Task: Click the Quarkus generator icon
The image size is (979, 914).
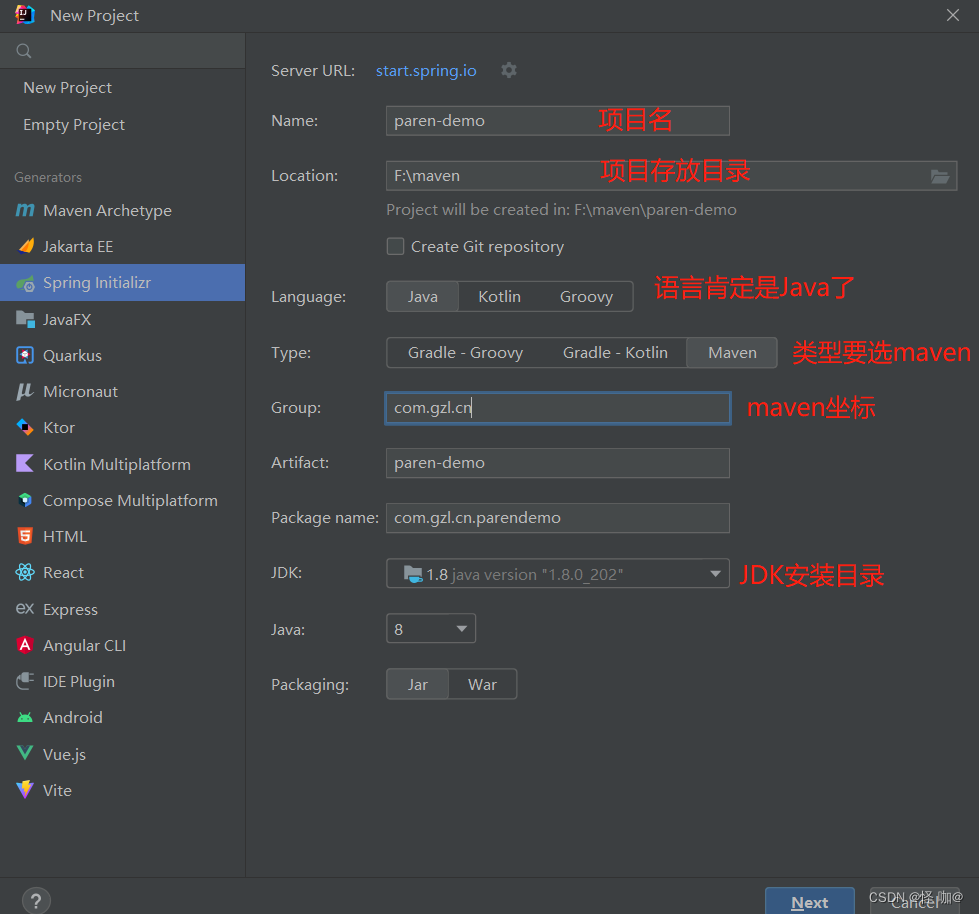Action: coord(25,356)
